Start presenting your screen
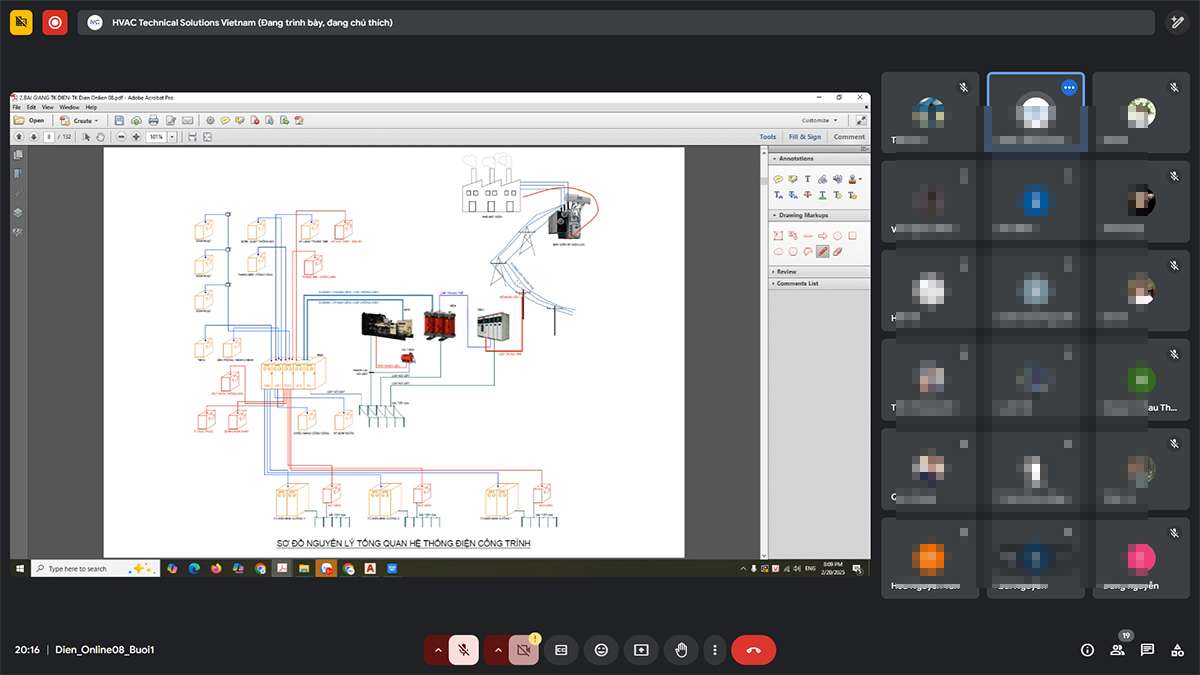This screenshot has width=1200, height=675. coord(641,650)
